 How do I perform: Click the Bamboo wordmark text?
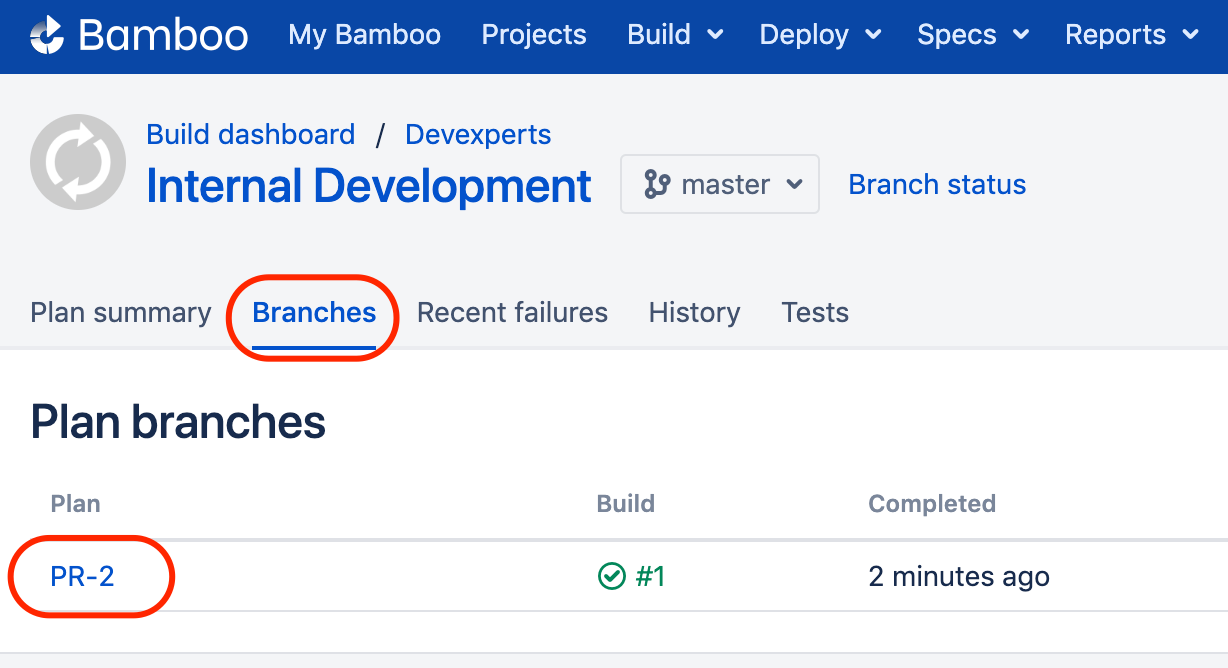click(x=163, y=35)
